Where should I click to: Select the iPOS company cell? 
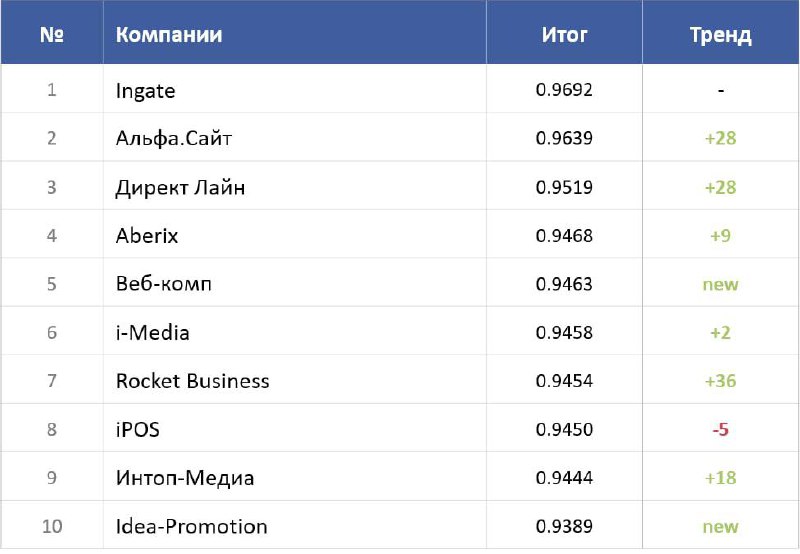point(137,430)
